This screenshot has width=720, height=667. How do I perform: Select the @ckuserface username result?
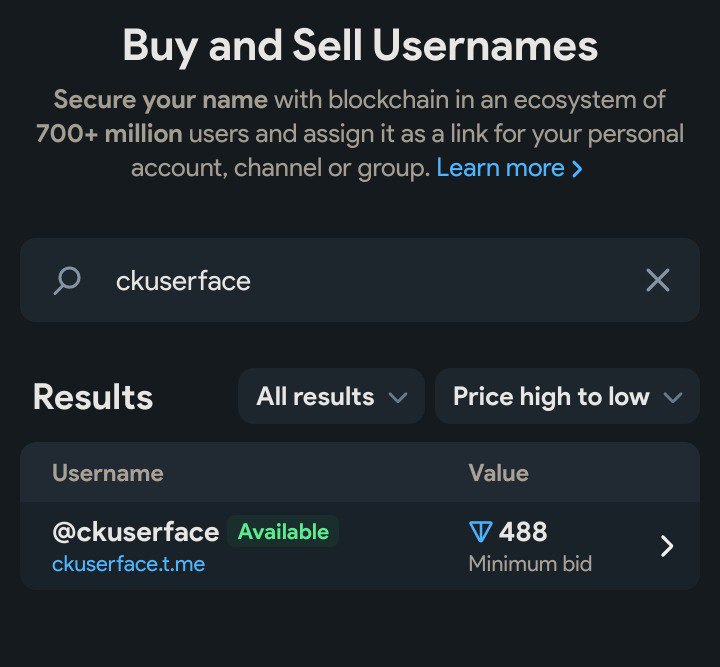point(135,532)
